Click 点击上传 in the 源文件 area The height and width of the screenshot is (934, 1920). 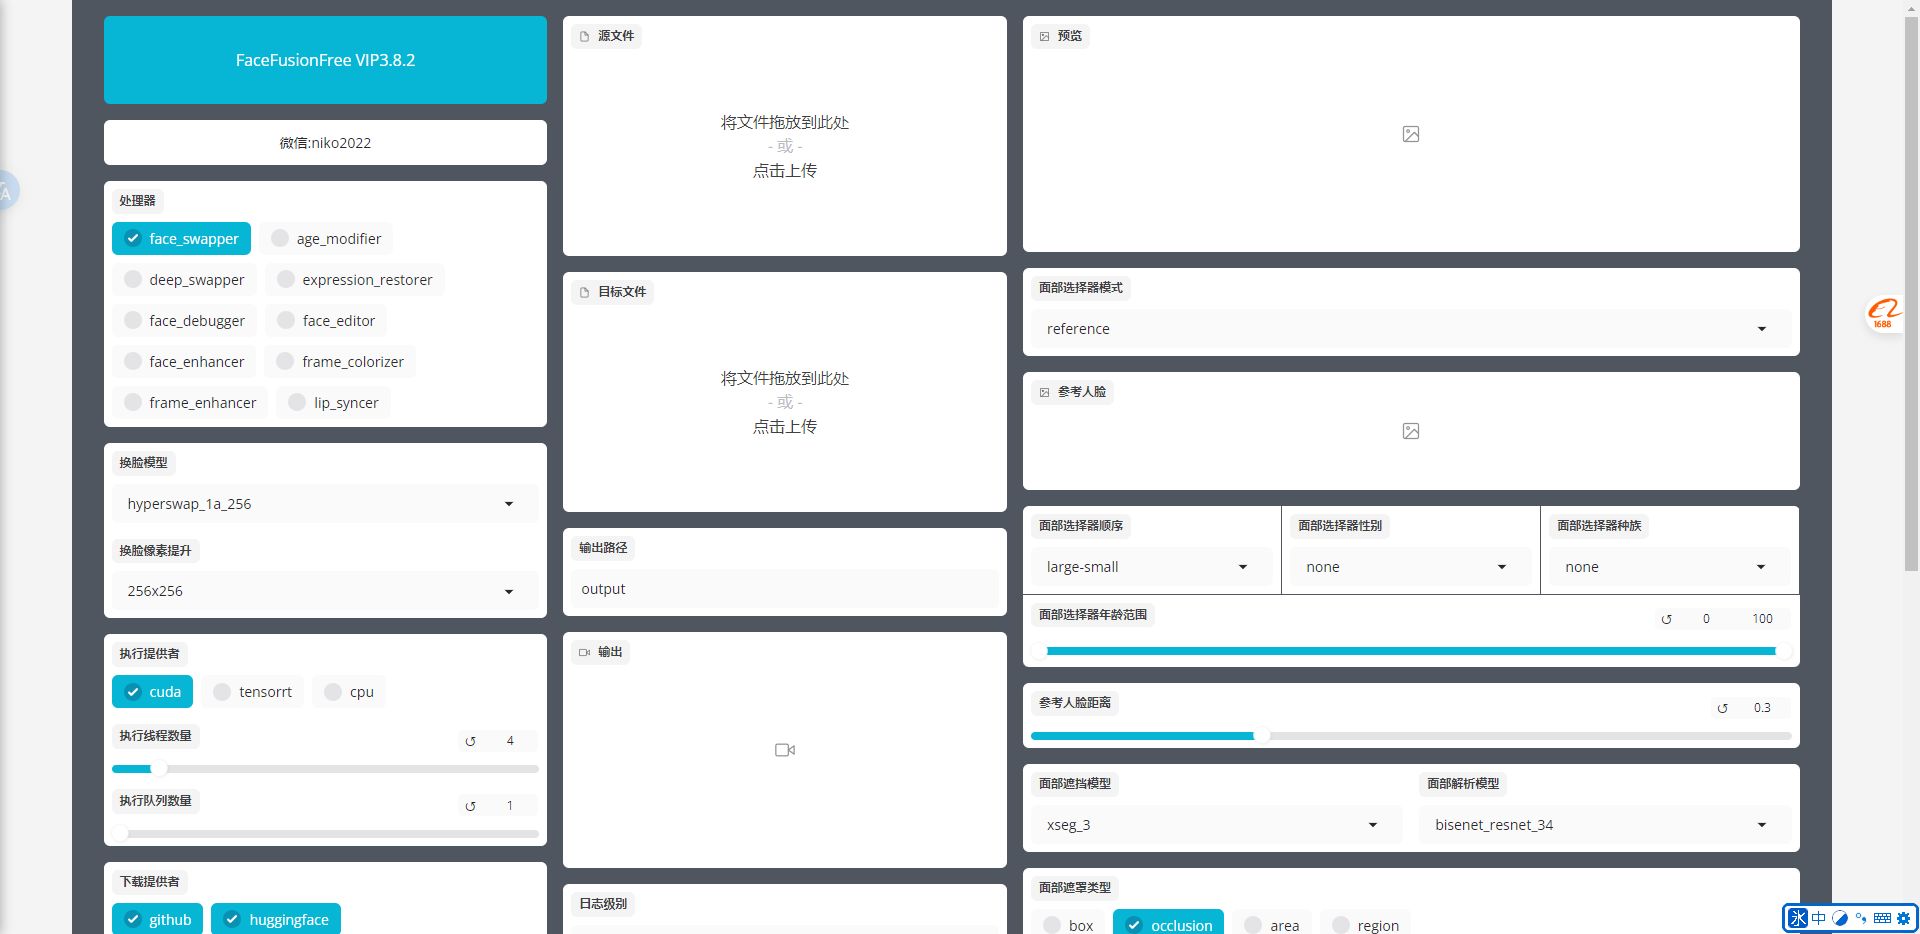tap(785, 171)
